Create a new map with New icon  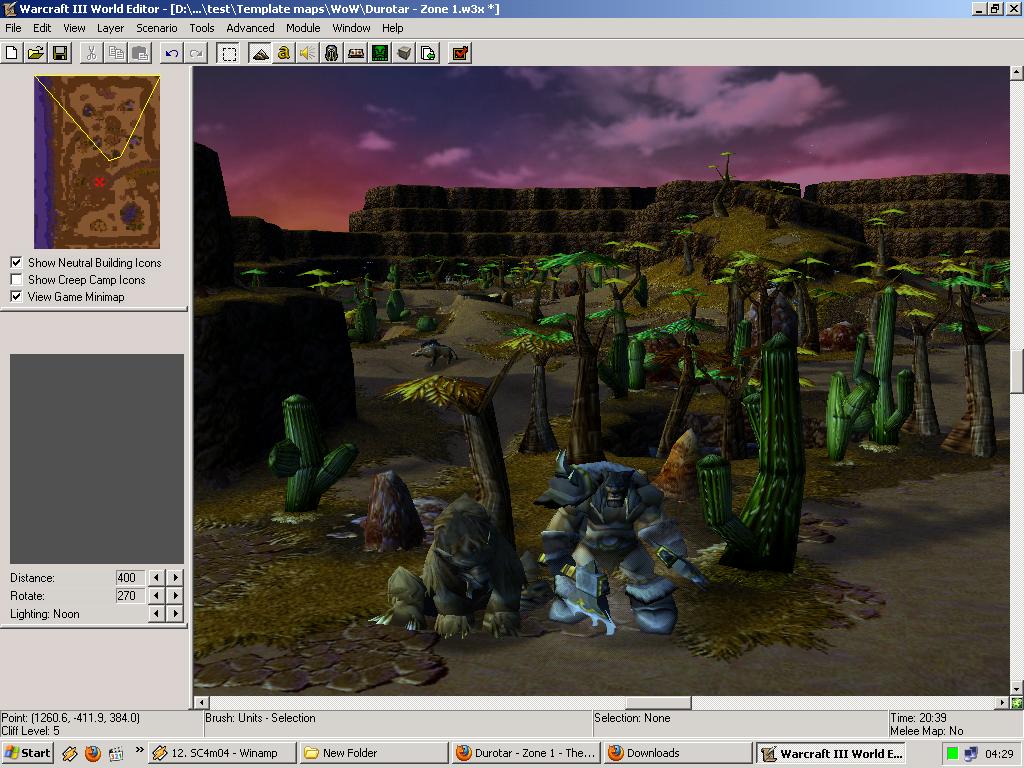[x=12, y=53]
